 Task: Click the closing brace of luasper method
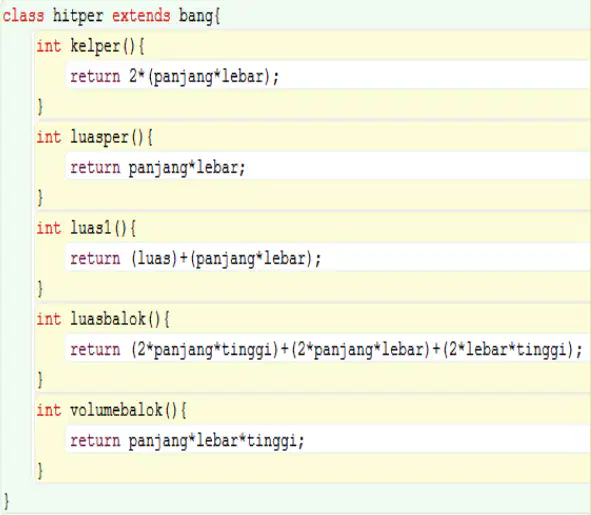(x=40, y=198)
